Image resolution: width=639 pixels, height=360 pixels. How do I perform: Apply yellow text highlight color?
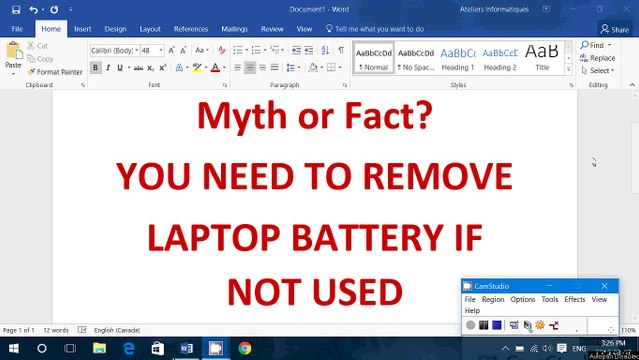(x=197, y=68)
